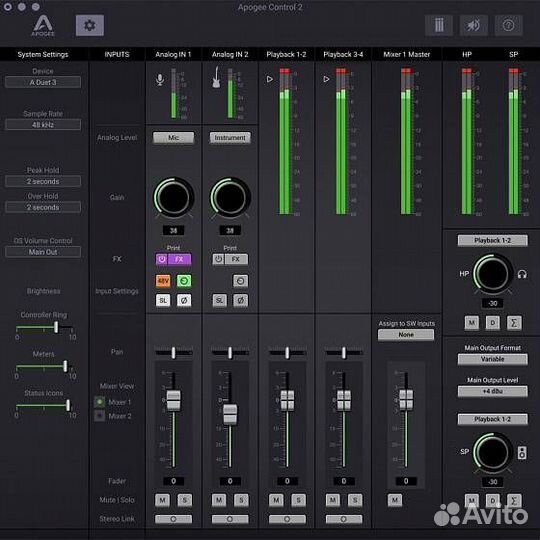Open the Sample Rate dropdown 48 kHz
The width and height of the screenshot is (540, 540).
click(43, 125)
